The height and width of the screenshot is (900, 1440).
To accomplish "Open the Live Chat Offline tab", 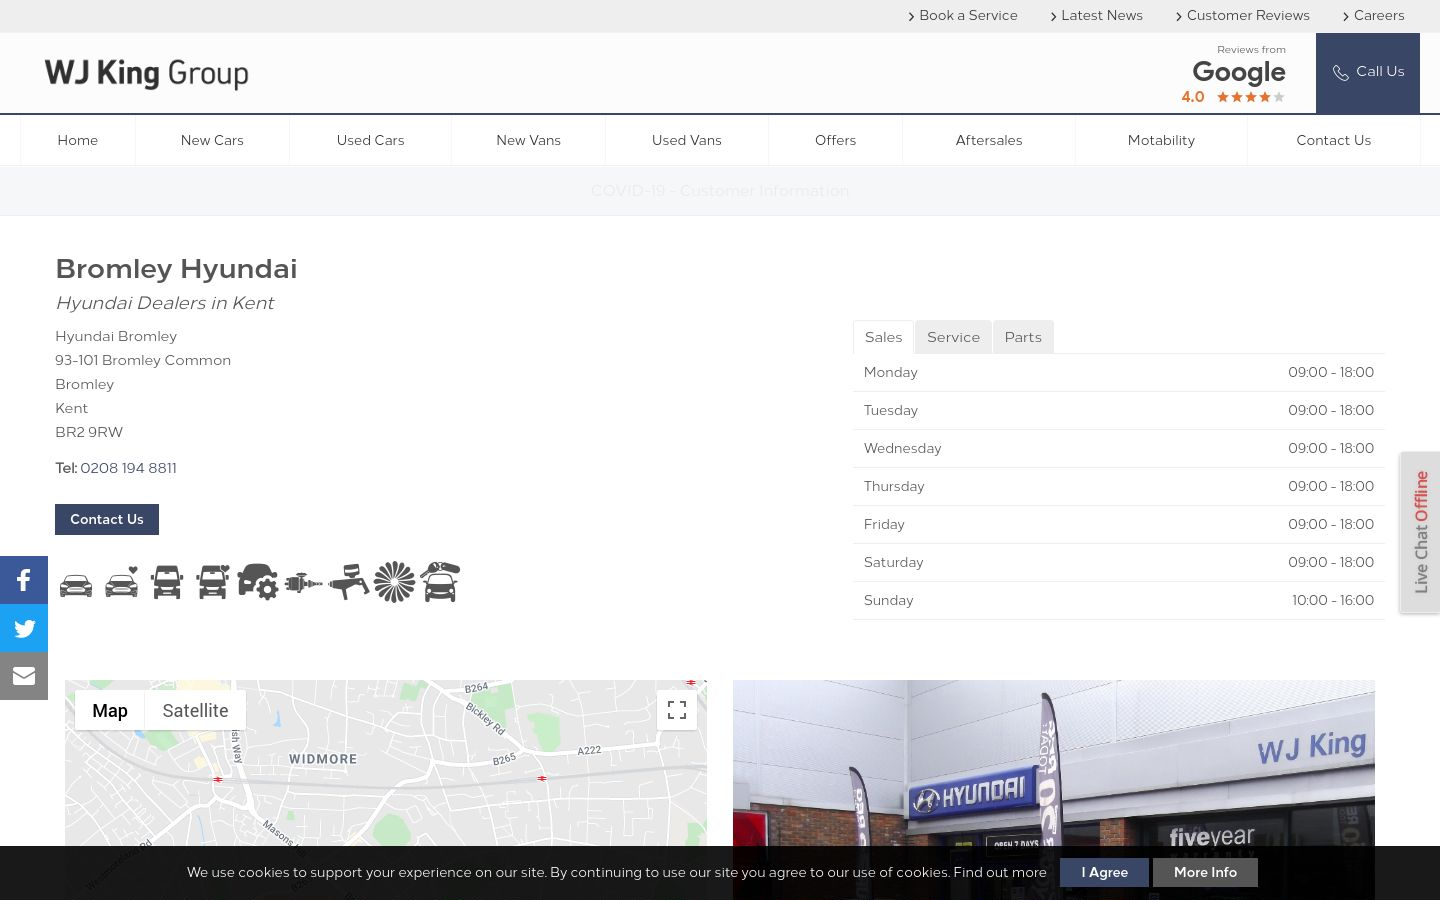I will [x=1420, y=532].
